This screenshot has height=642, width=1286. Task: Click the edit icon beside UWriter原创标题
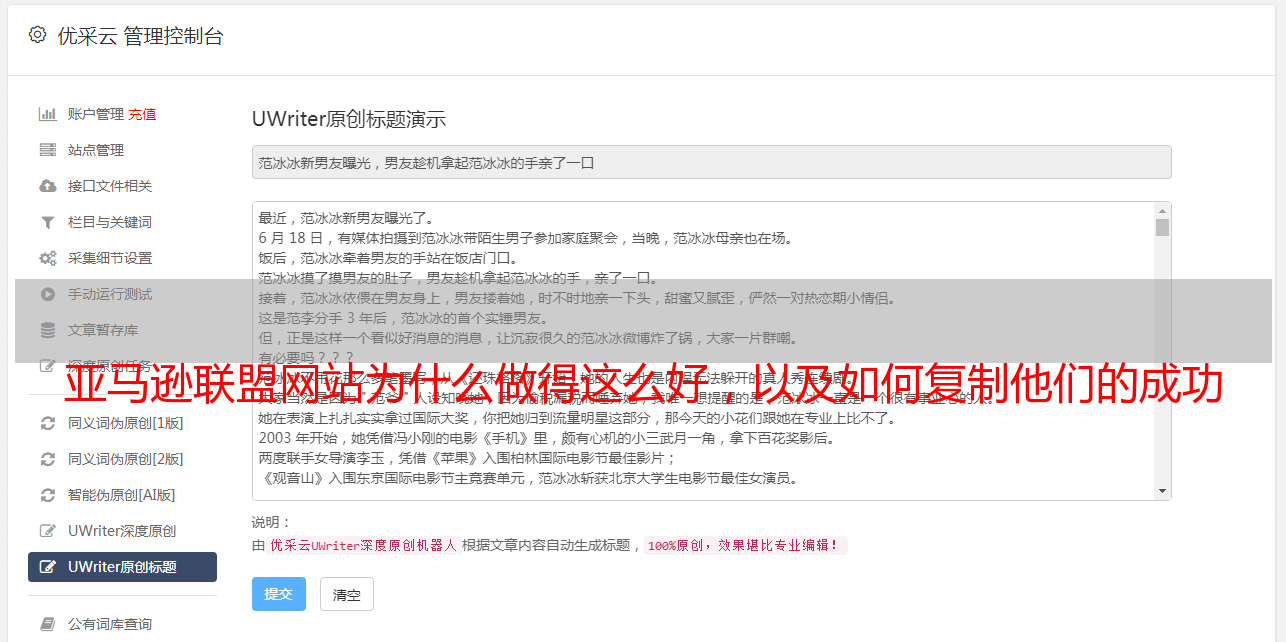(x=47, y=567)
